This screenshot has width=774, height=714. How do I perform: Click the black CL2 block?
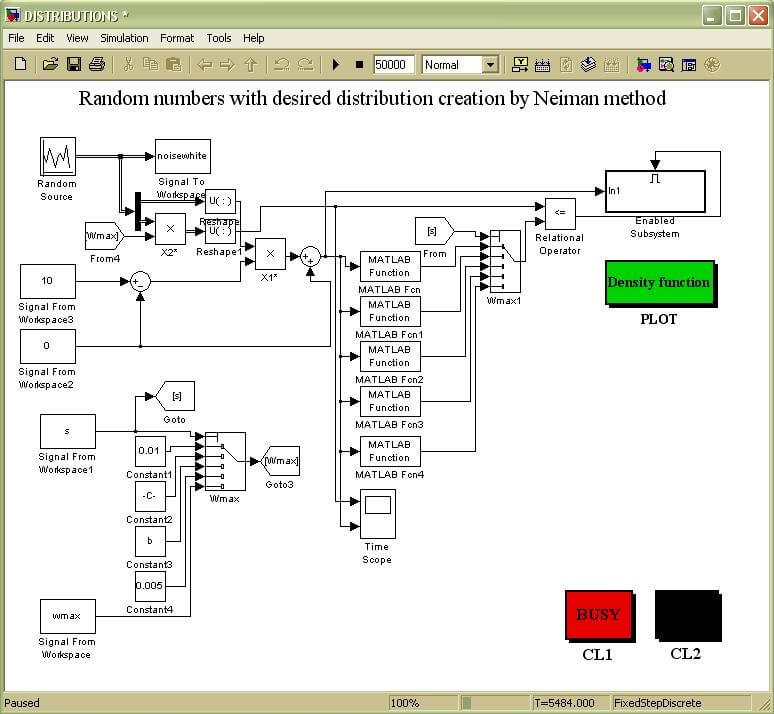tap(687, 615)
